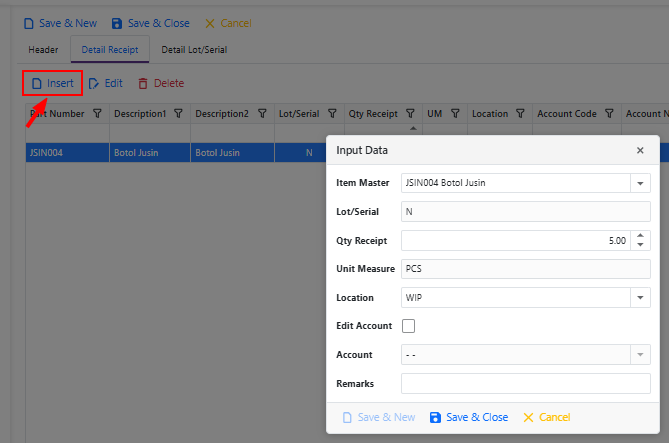This screenshot has width=669, height=443.
Task: Click the Unit Measure field
Action: 526,269
